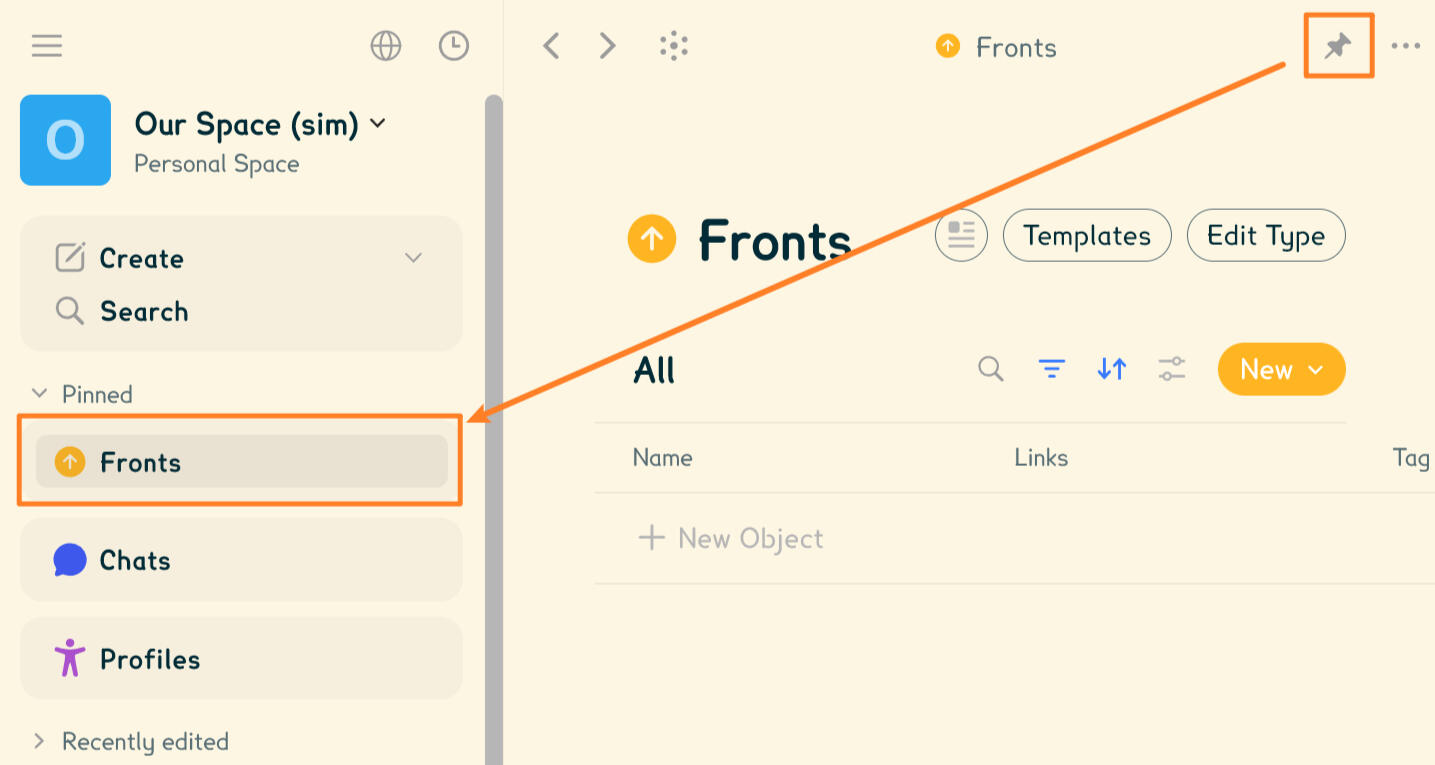1435x765 pixels.
Task: Open the three-dot options menu
Action: [x=1407, y=45]
